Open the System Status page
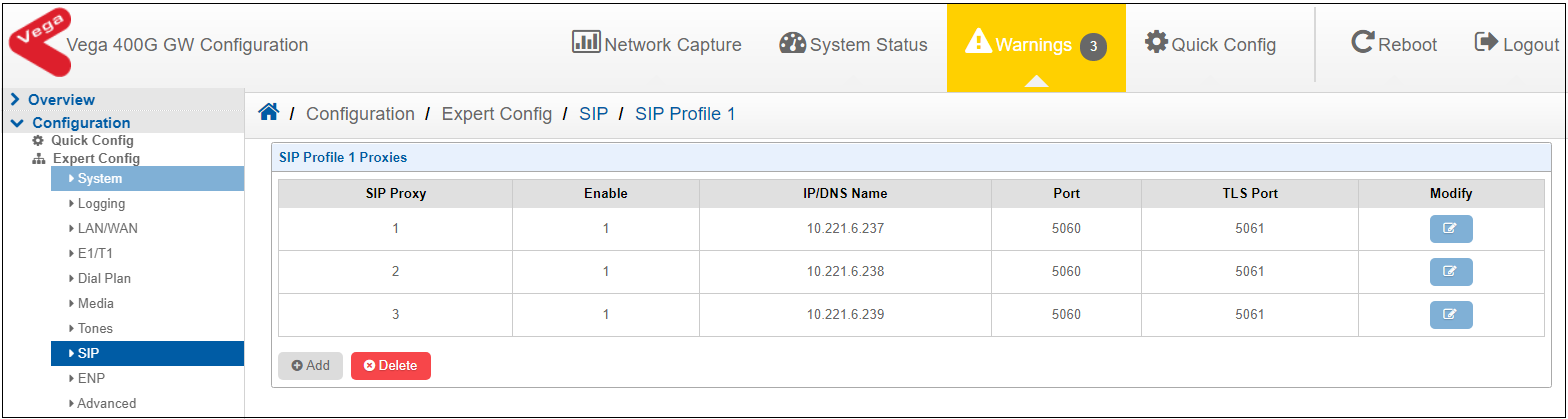This screenshot has width=1568, height=419. click(853, 44)
